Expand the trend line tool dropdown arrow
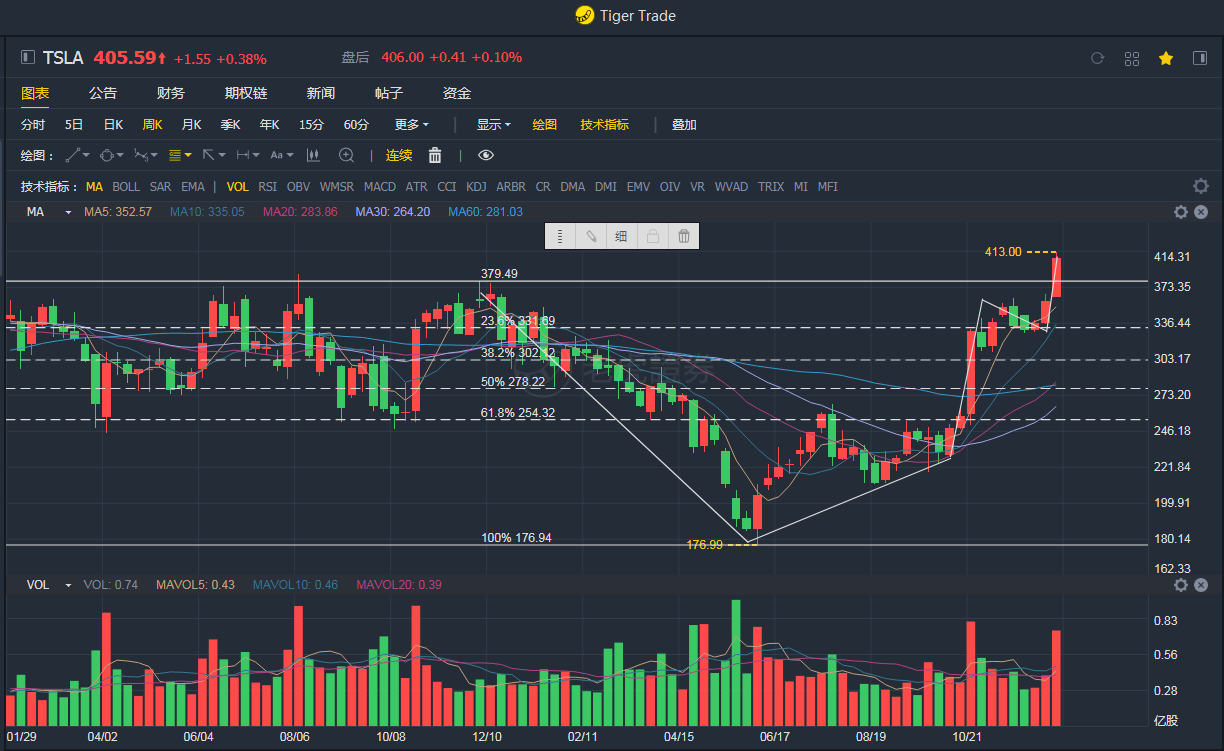This screenshot has width=1224, height=751. [87, 155]
